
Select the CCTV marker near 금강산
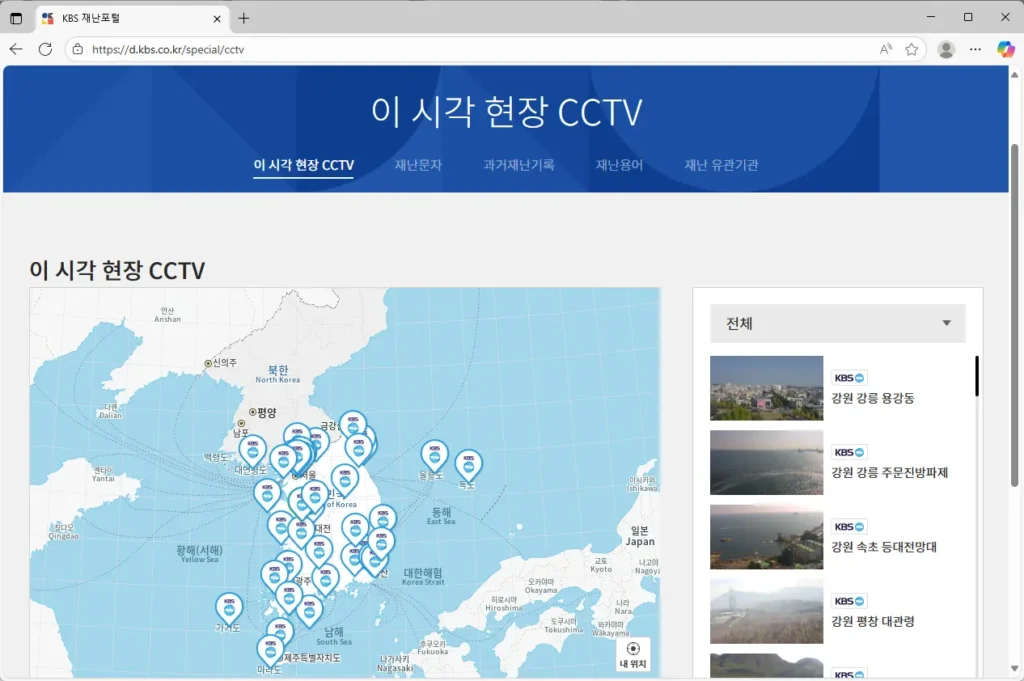click(353, 425)
